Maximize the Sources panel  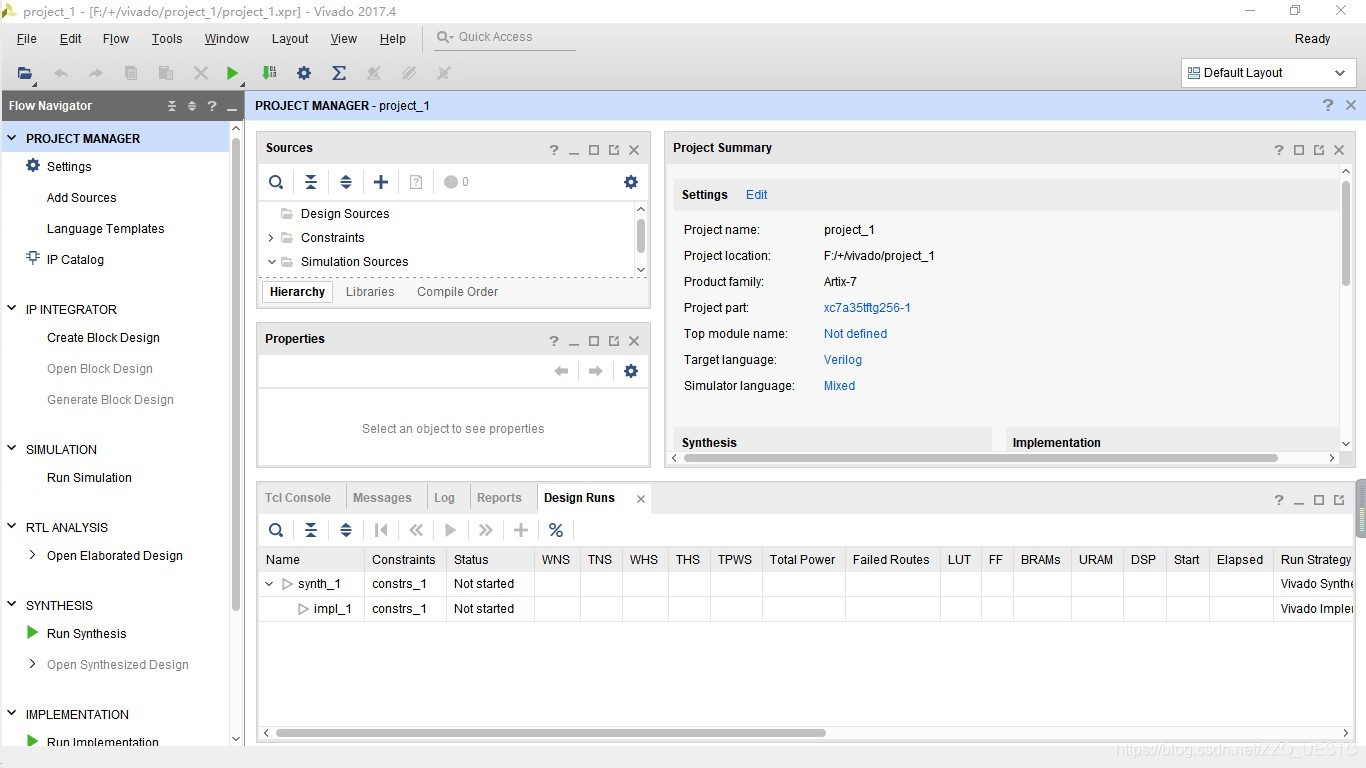[594, 150]
